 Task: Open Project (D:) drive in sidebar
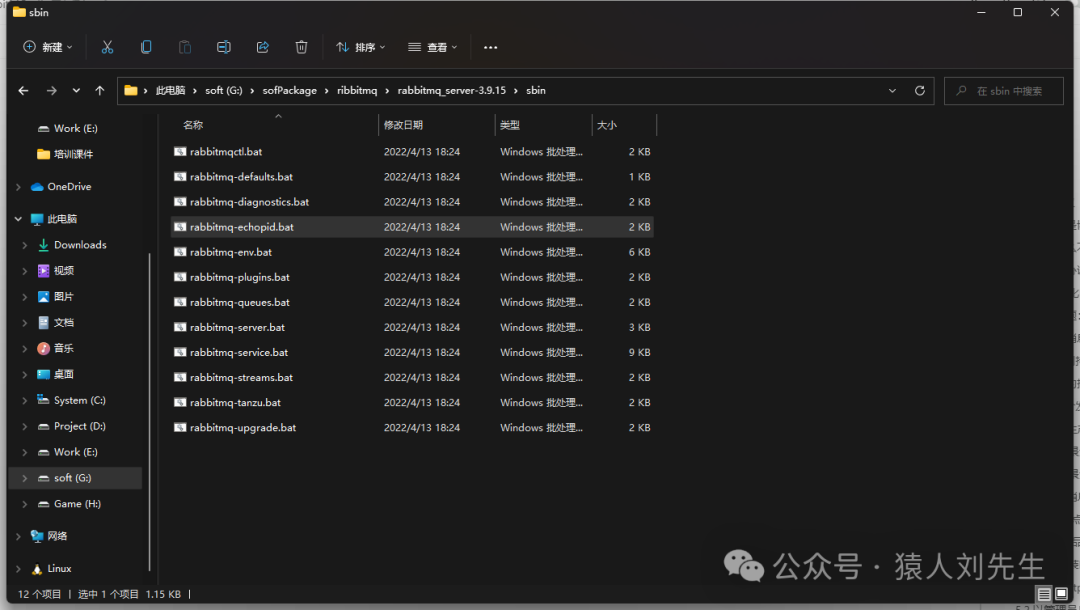coord(79,426)
